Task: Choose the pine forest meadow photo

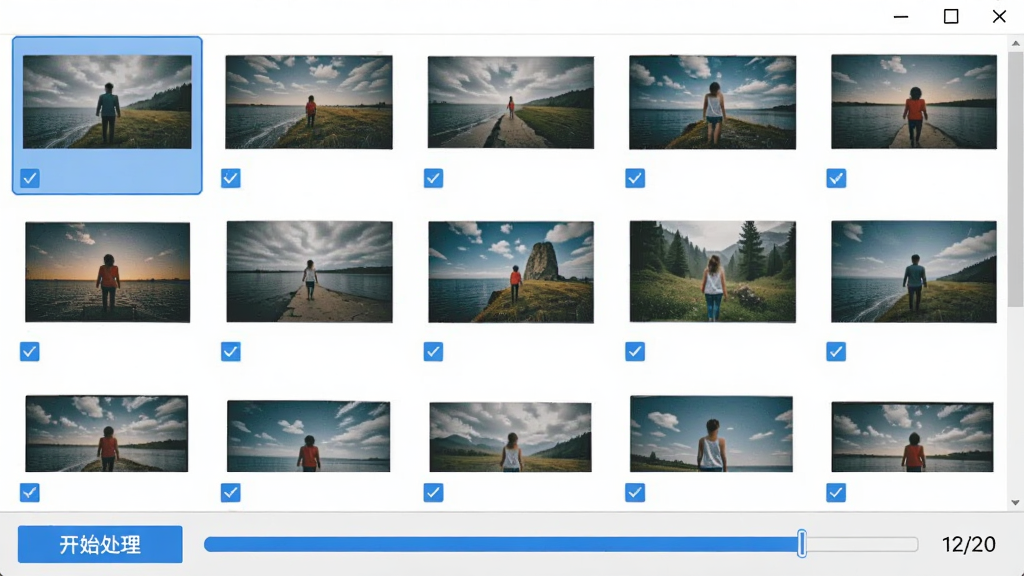Action: [712, 272]
